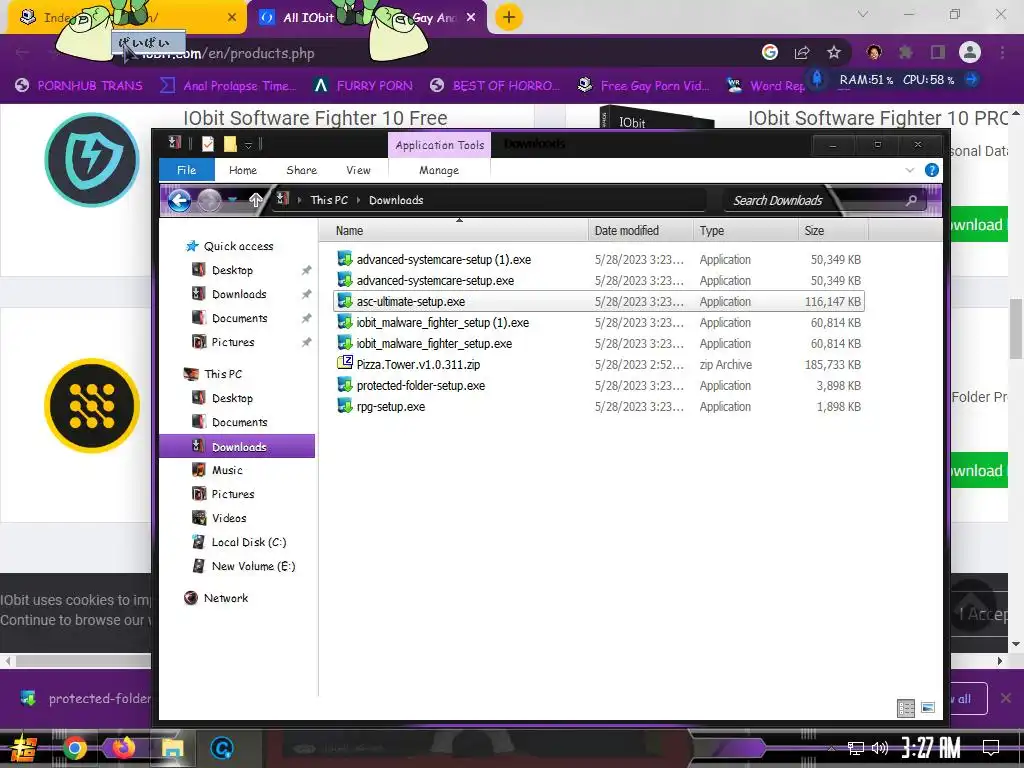Go back with Explorer back arrow

(x=180, y=200)
